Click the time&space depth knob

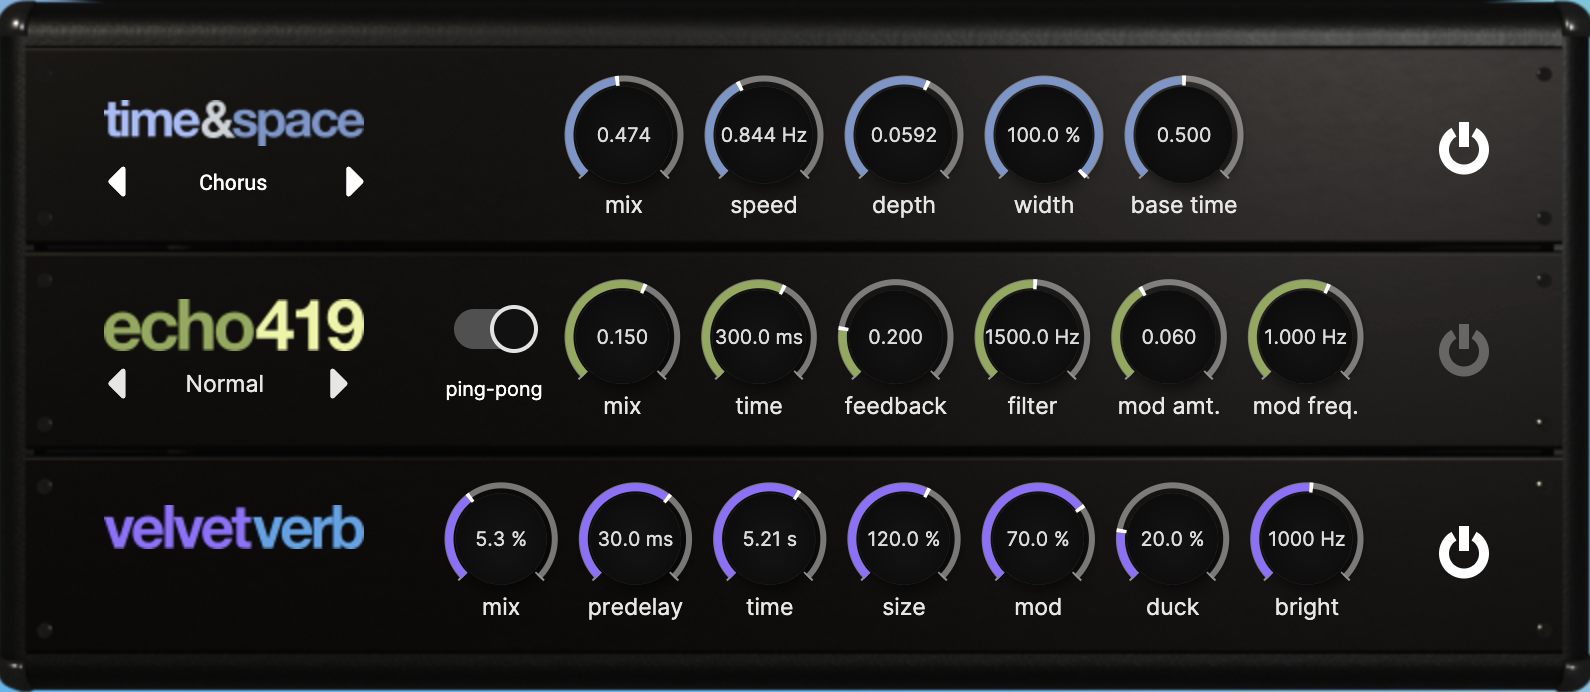tap(904, 135)
